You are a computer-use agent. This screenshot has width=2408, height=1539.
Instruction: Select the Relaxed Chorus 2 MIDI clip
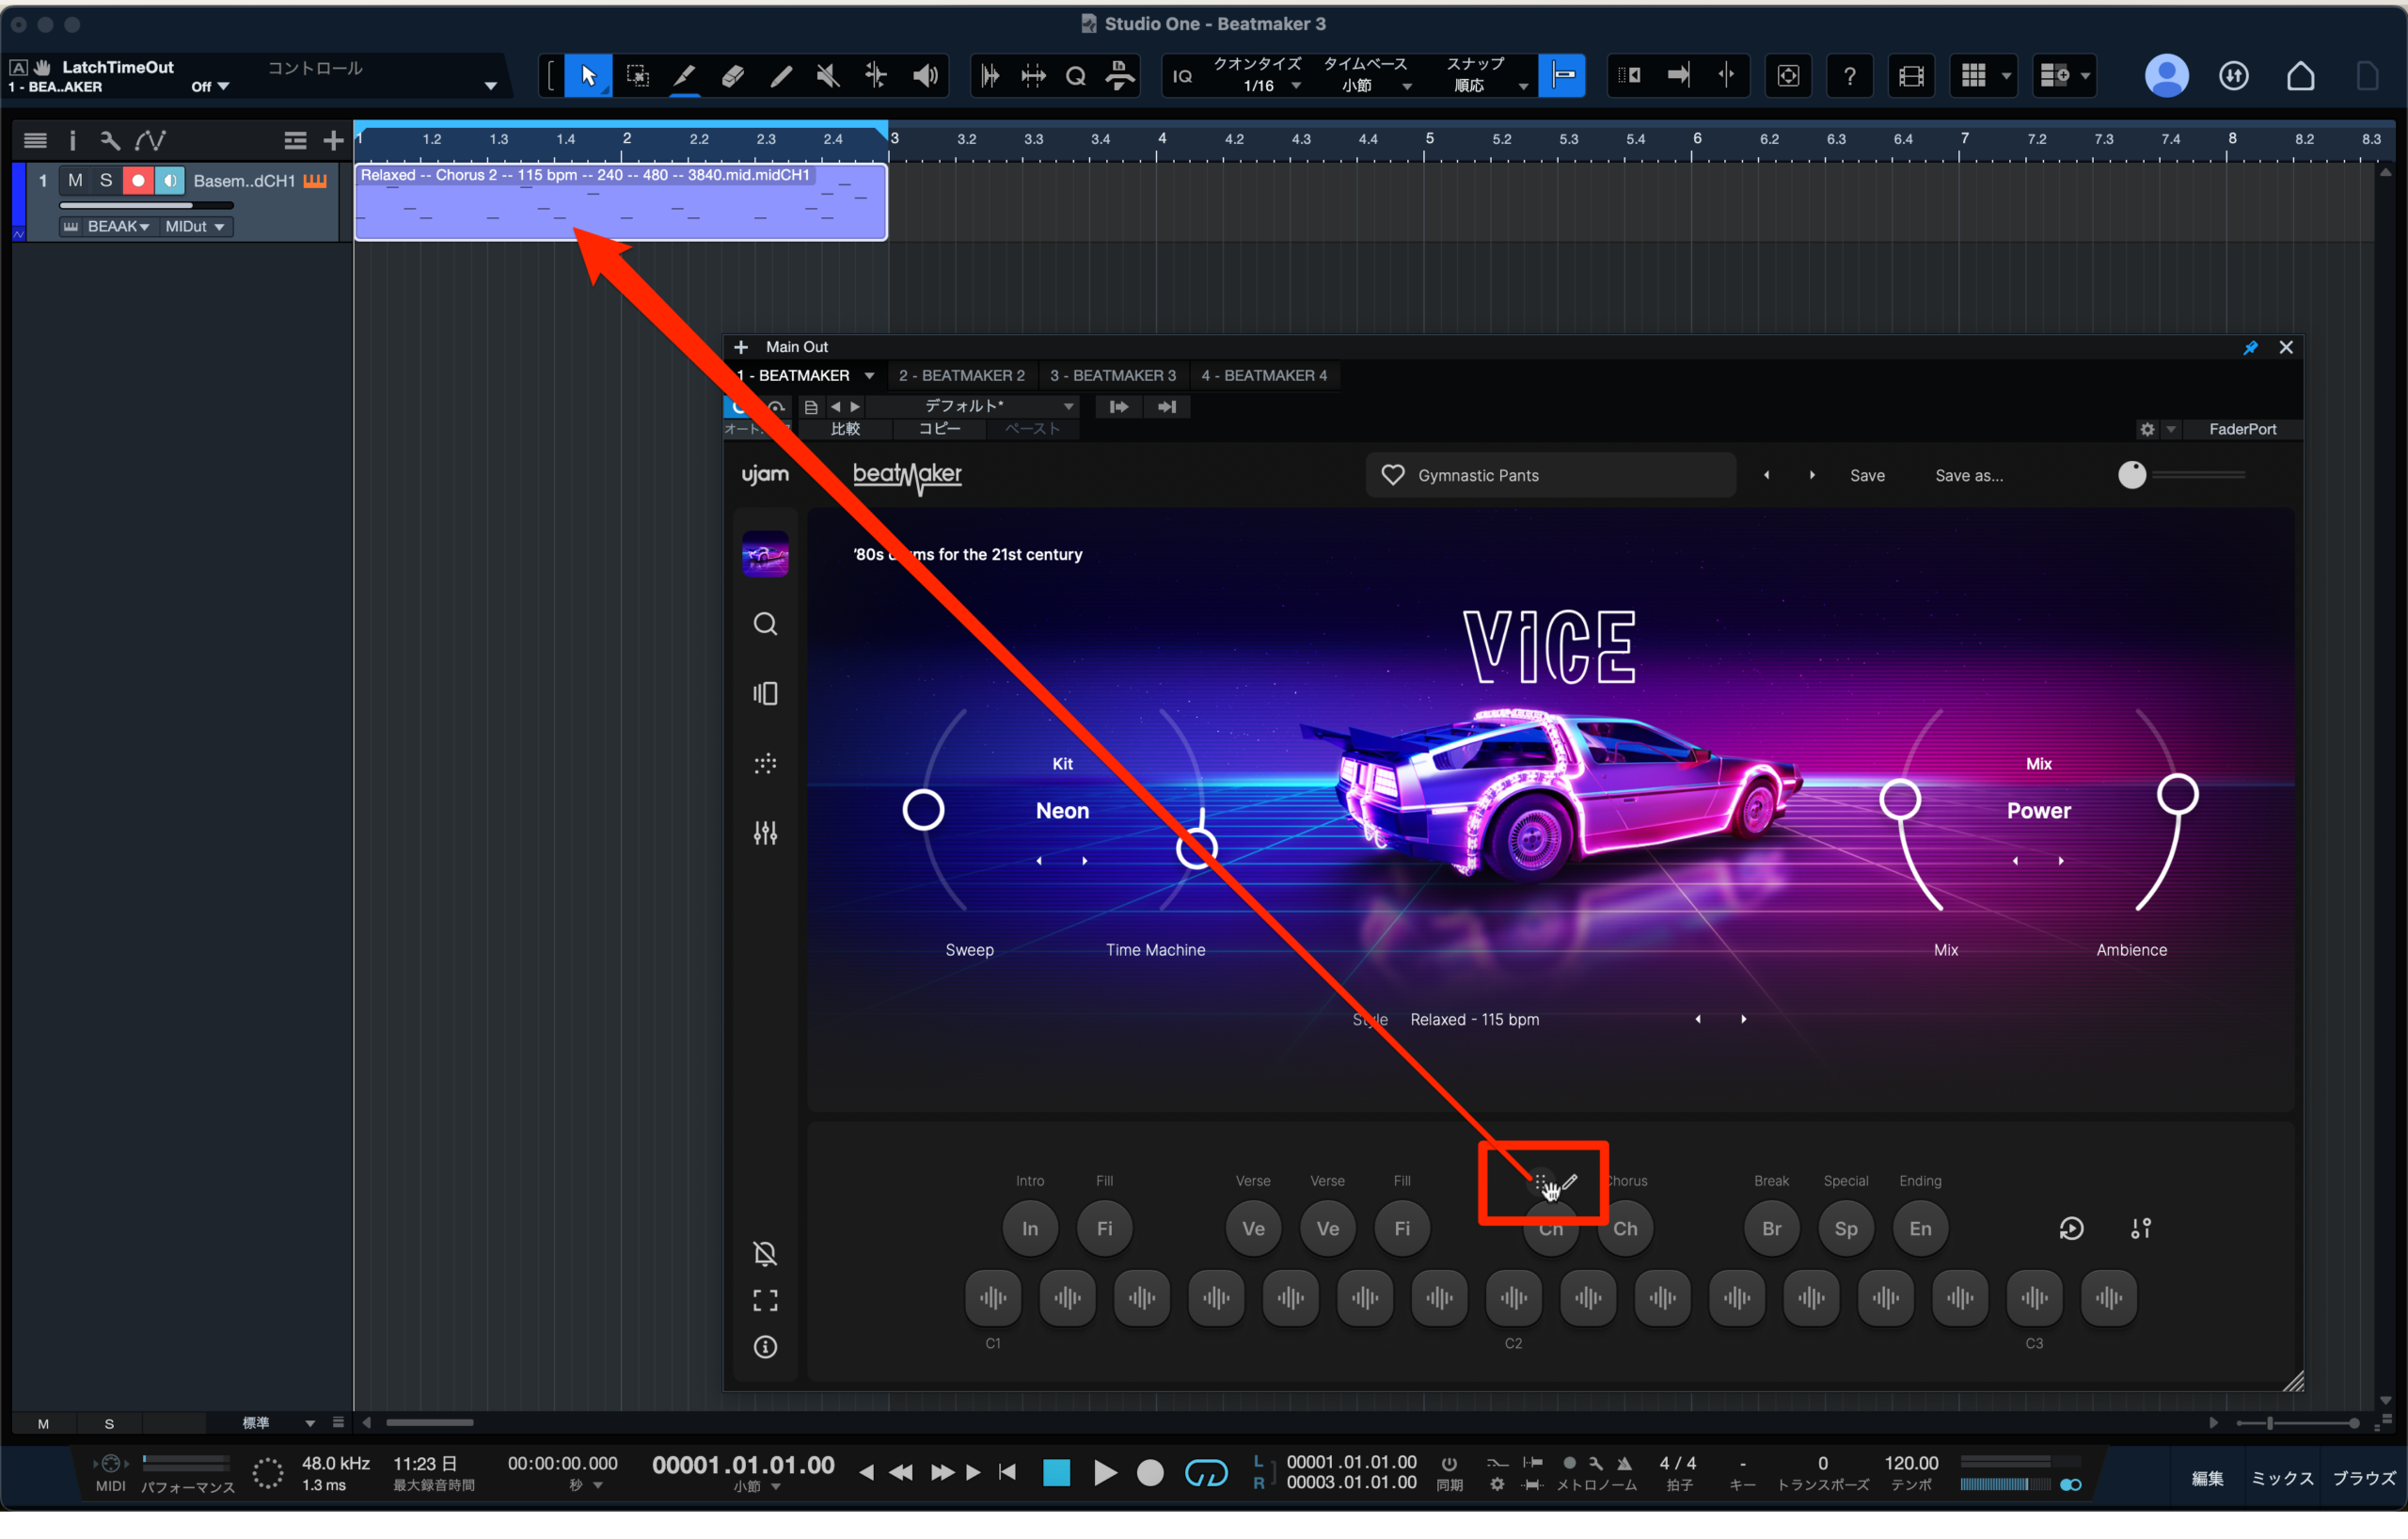(621, 202)
